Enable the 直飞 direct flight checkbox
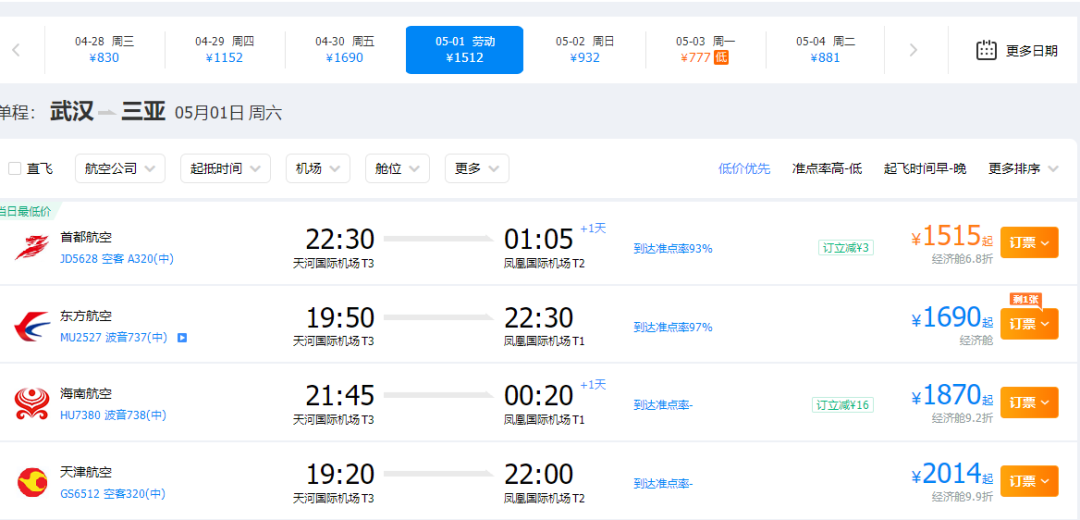 pyautogui.click(x=15, y=169)
